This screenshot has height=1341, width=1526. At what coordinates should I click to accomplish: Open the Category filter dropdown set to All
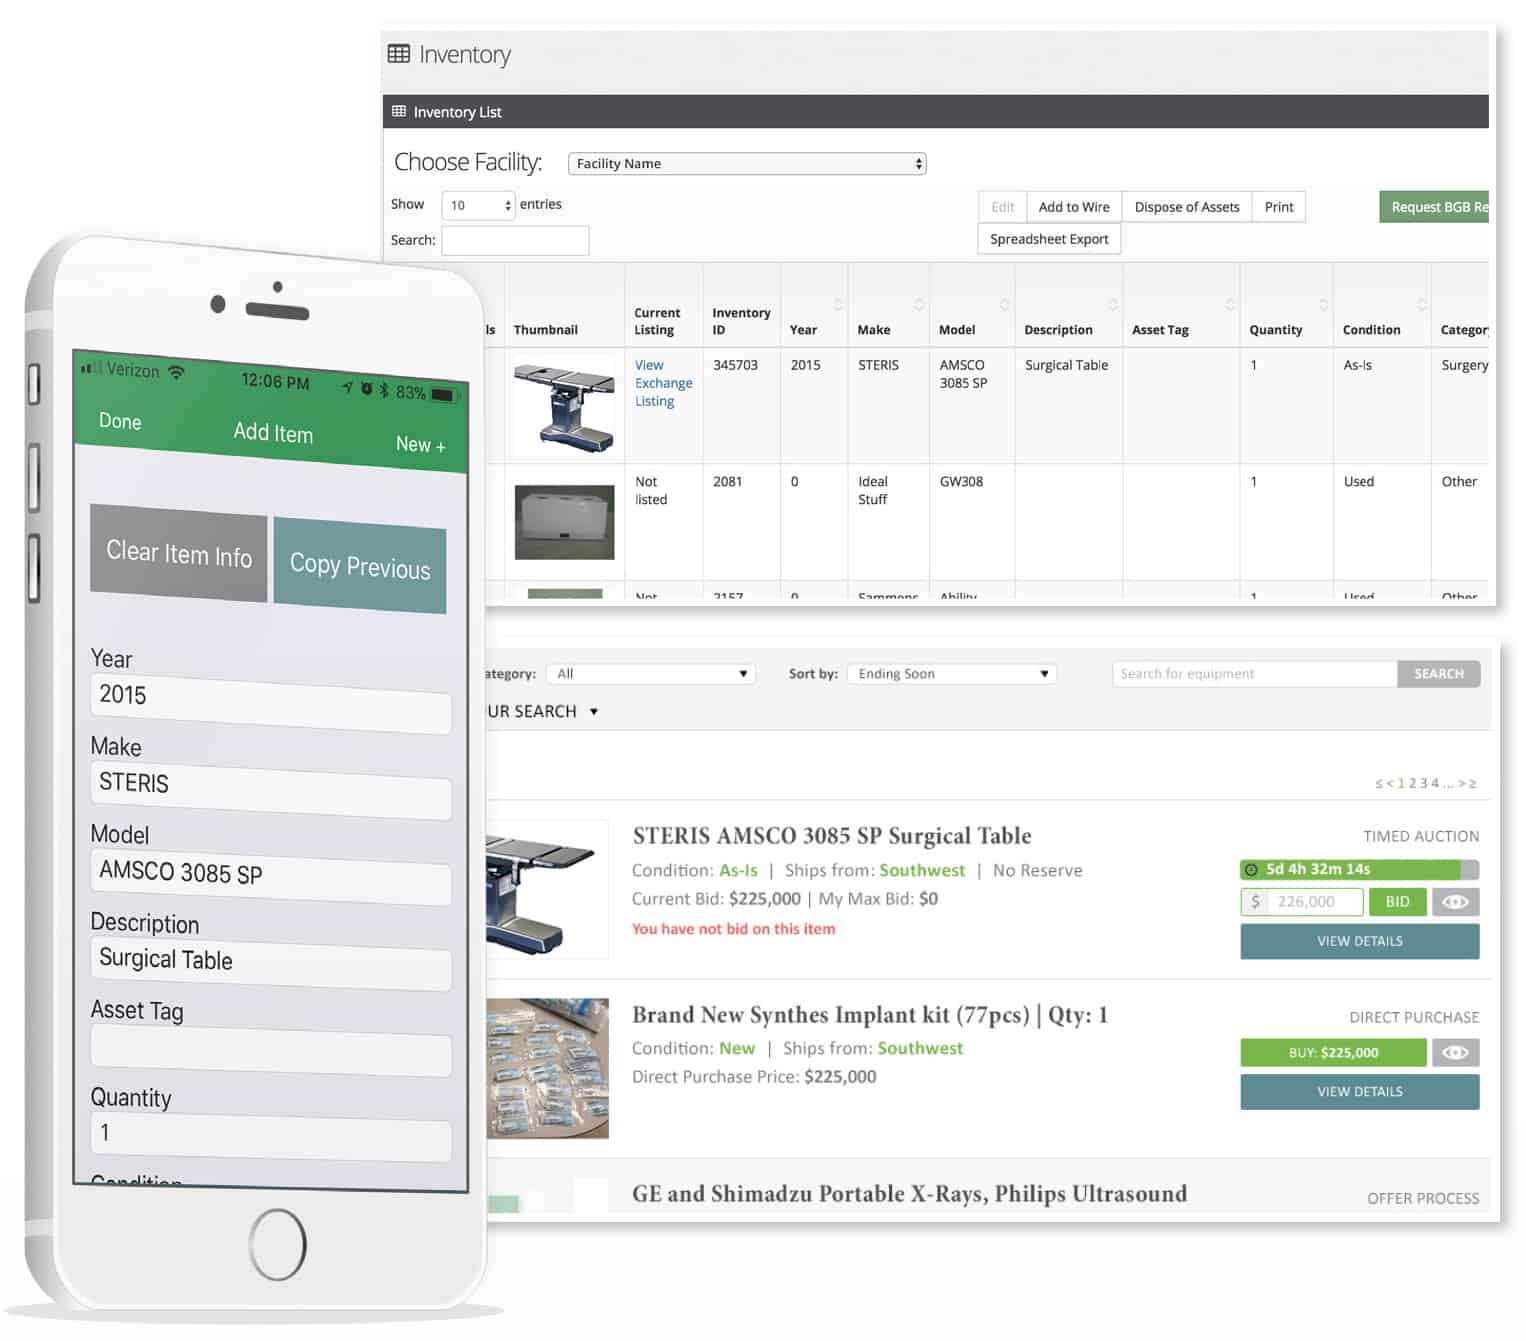coord(651,674)
